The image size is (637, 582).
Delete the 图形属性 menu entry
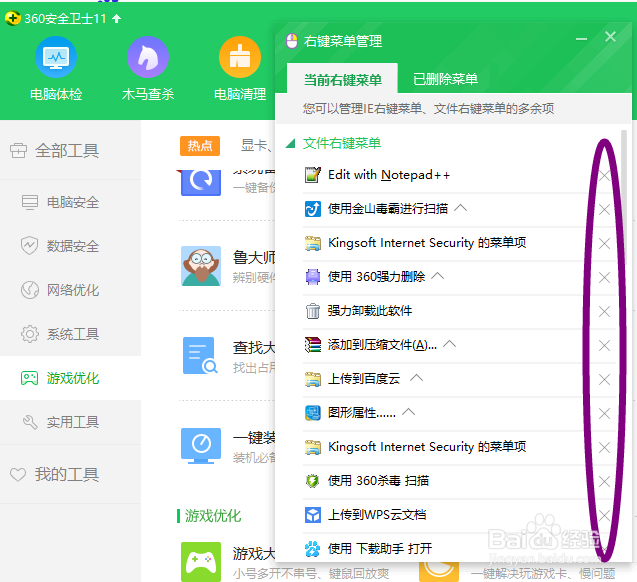(604, 414)
